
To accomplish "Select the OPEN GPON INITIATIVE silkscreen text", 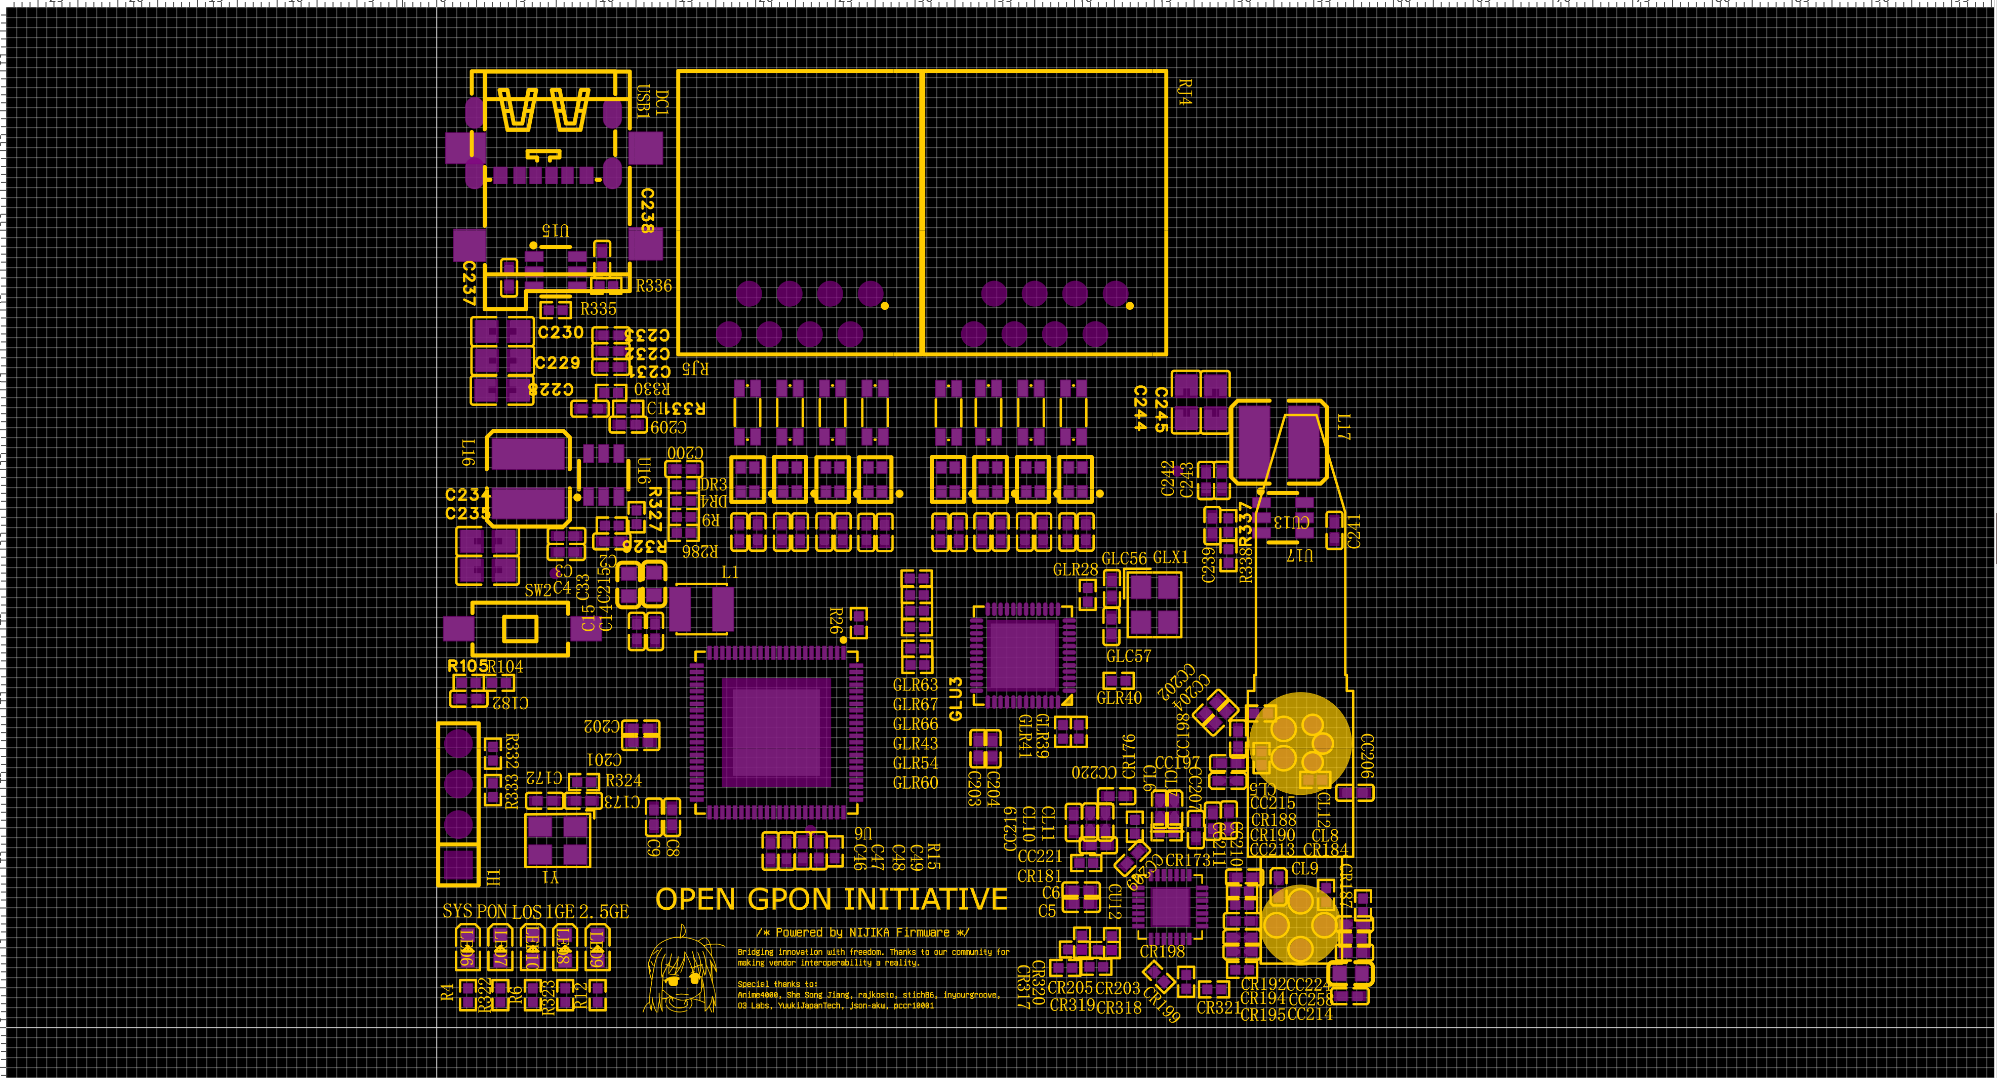I will 831,900.
